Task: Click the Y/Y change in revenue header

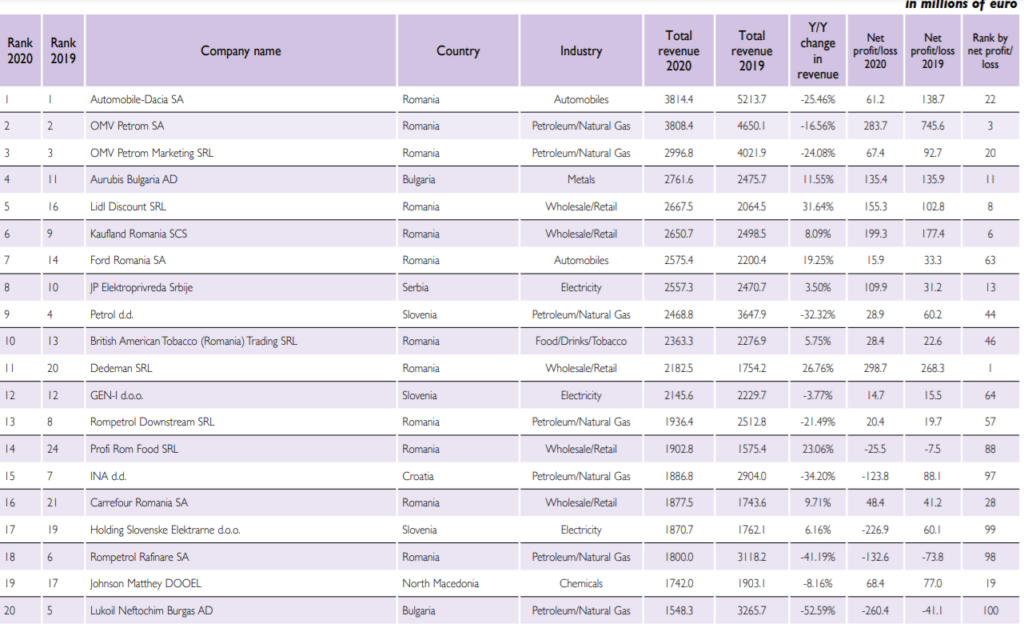Action: [x=817, y=51]
